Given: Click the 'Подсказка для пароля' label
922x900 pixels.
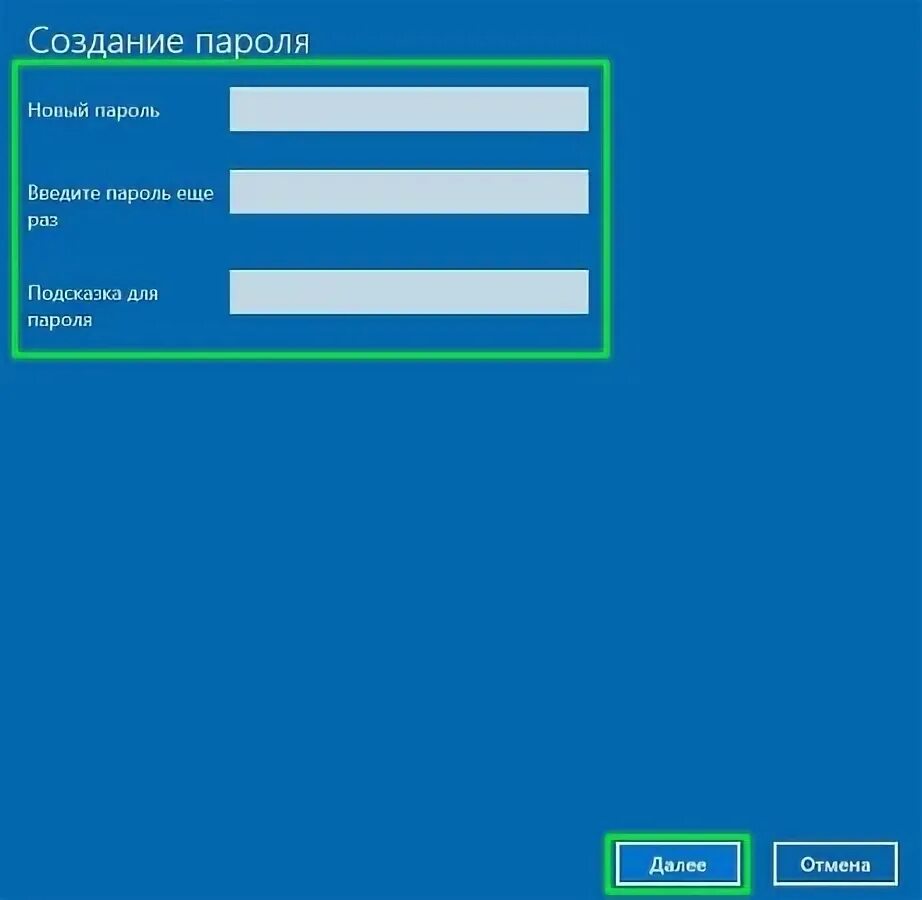Looking at the screenshot, I should 93,306.
